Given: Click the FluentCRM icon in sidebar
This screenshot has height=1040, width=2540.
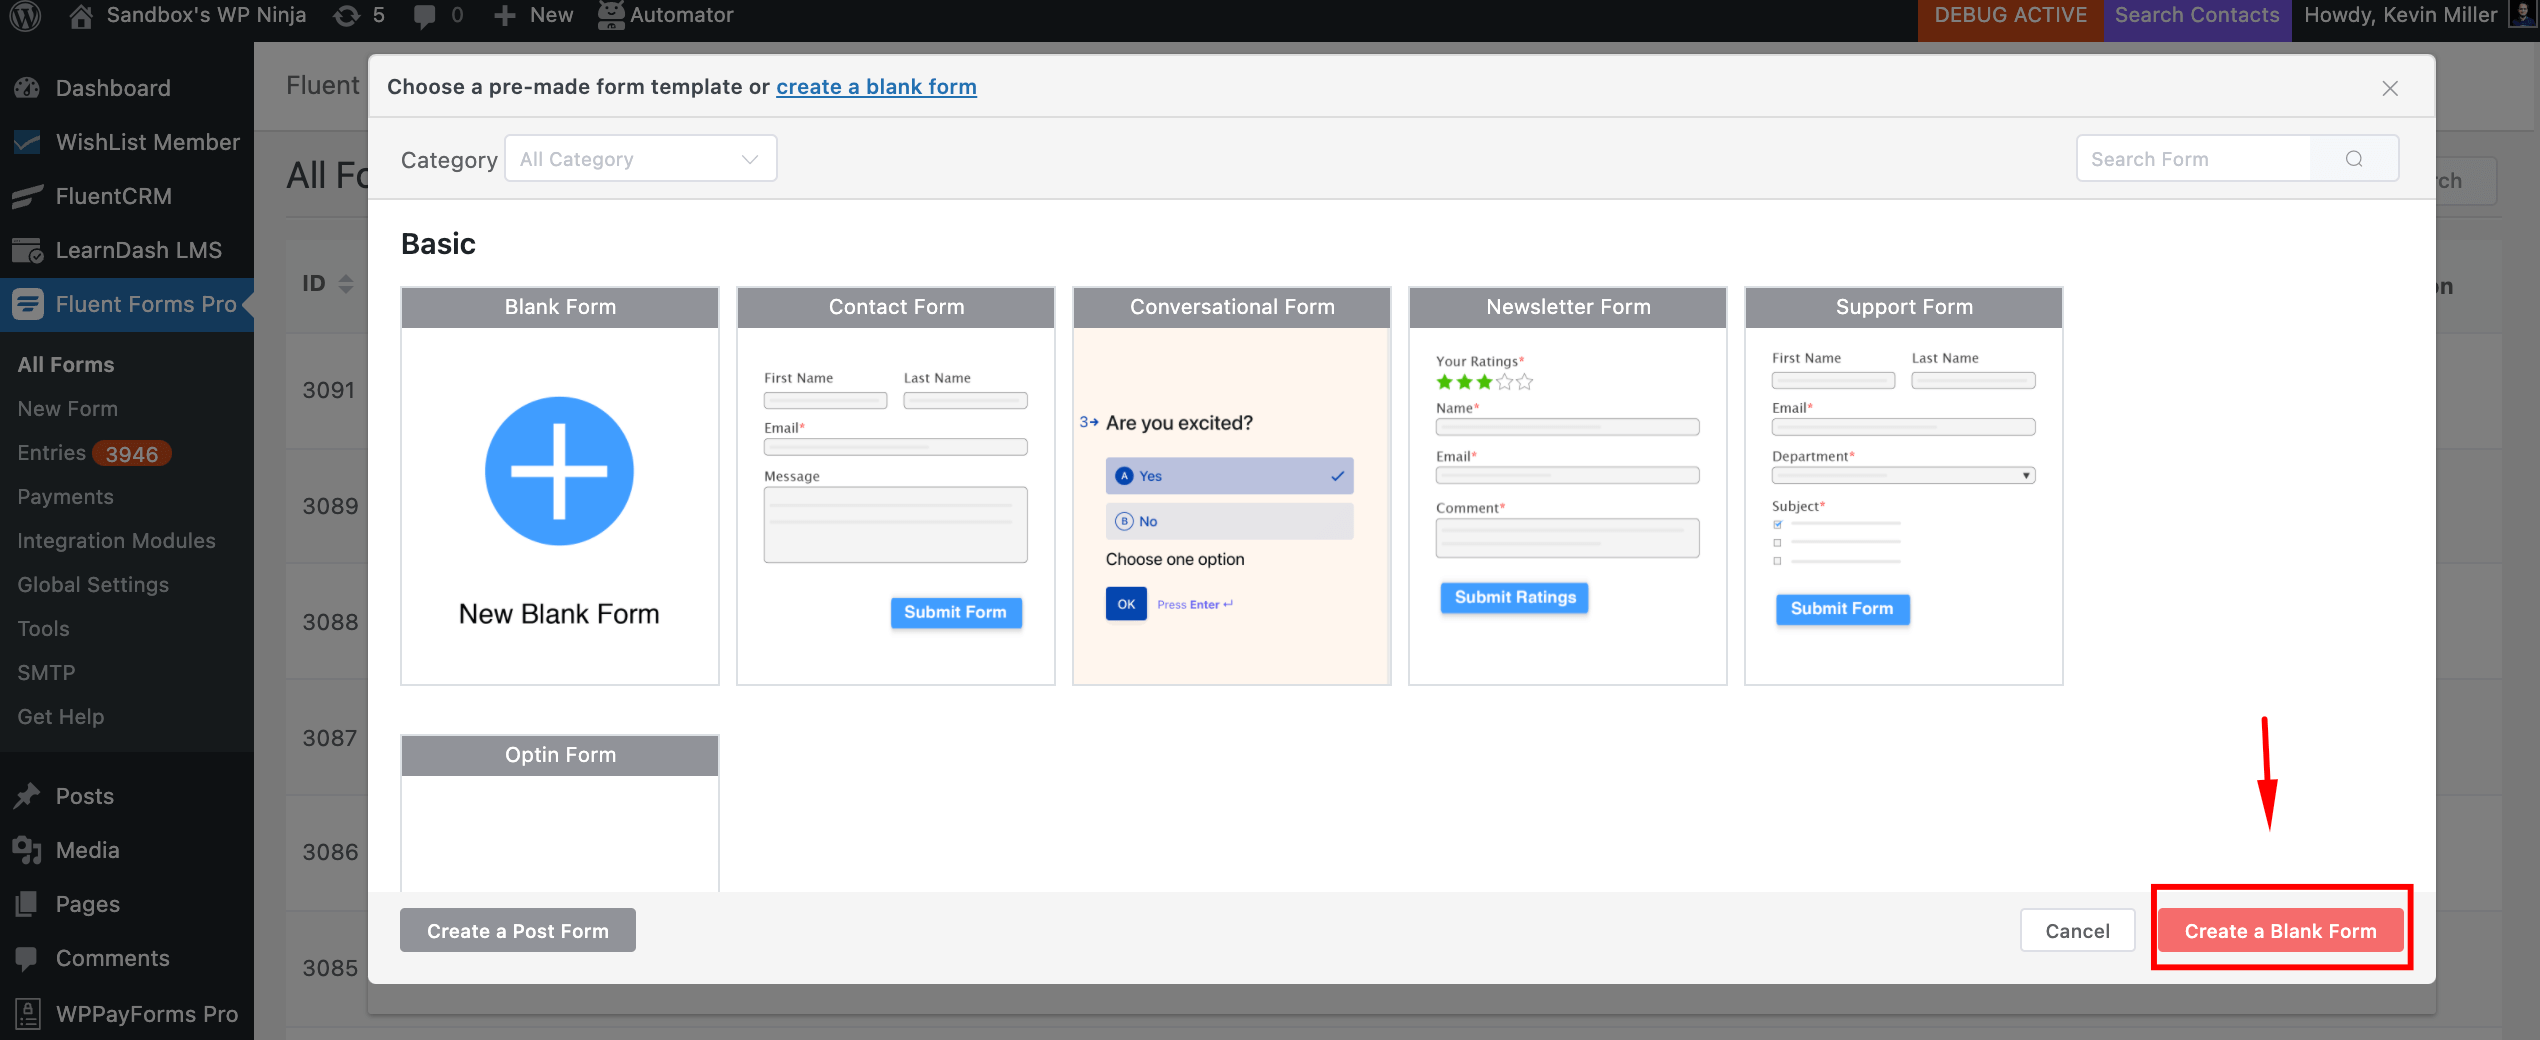Looking at the screenshot, I should coord(27,196).
